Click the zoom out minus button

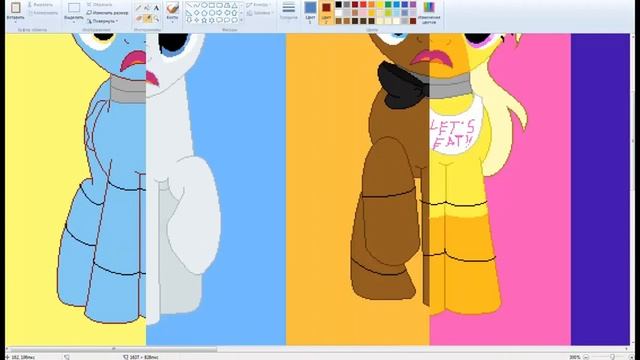click(x=587, y=357)
